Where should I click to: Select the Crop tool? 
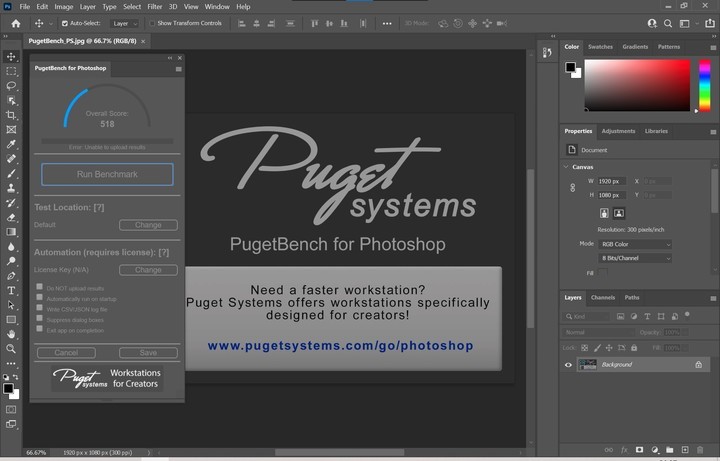pos(11,115)
